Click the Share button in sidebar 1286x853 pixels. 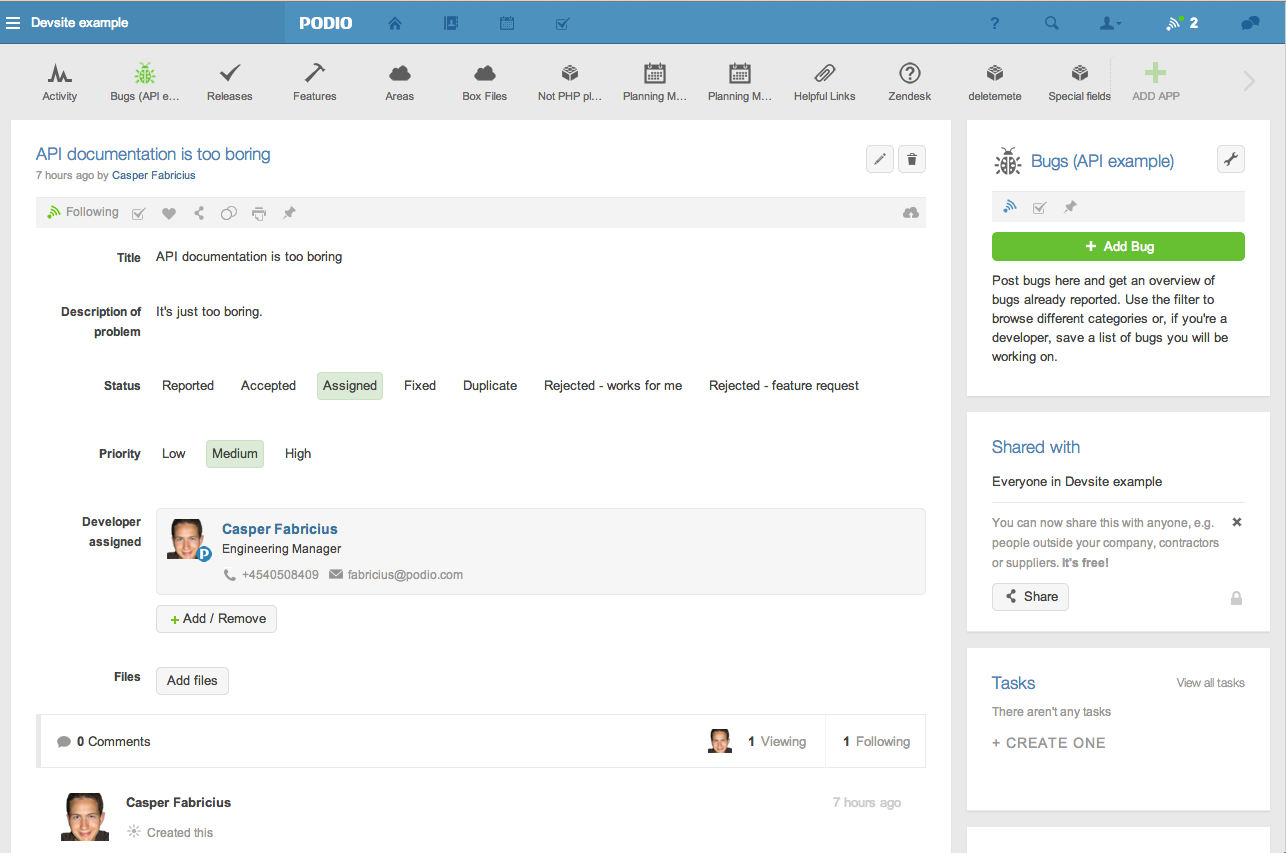(1030, 597)
